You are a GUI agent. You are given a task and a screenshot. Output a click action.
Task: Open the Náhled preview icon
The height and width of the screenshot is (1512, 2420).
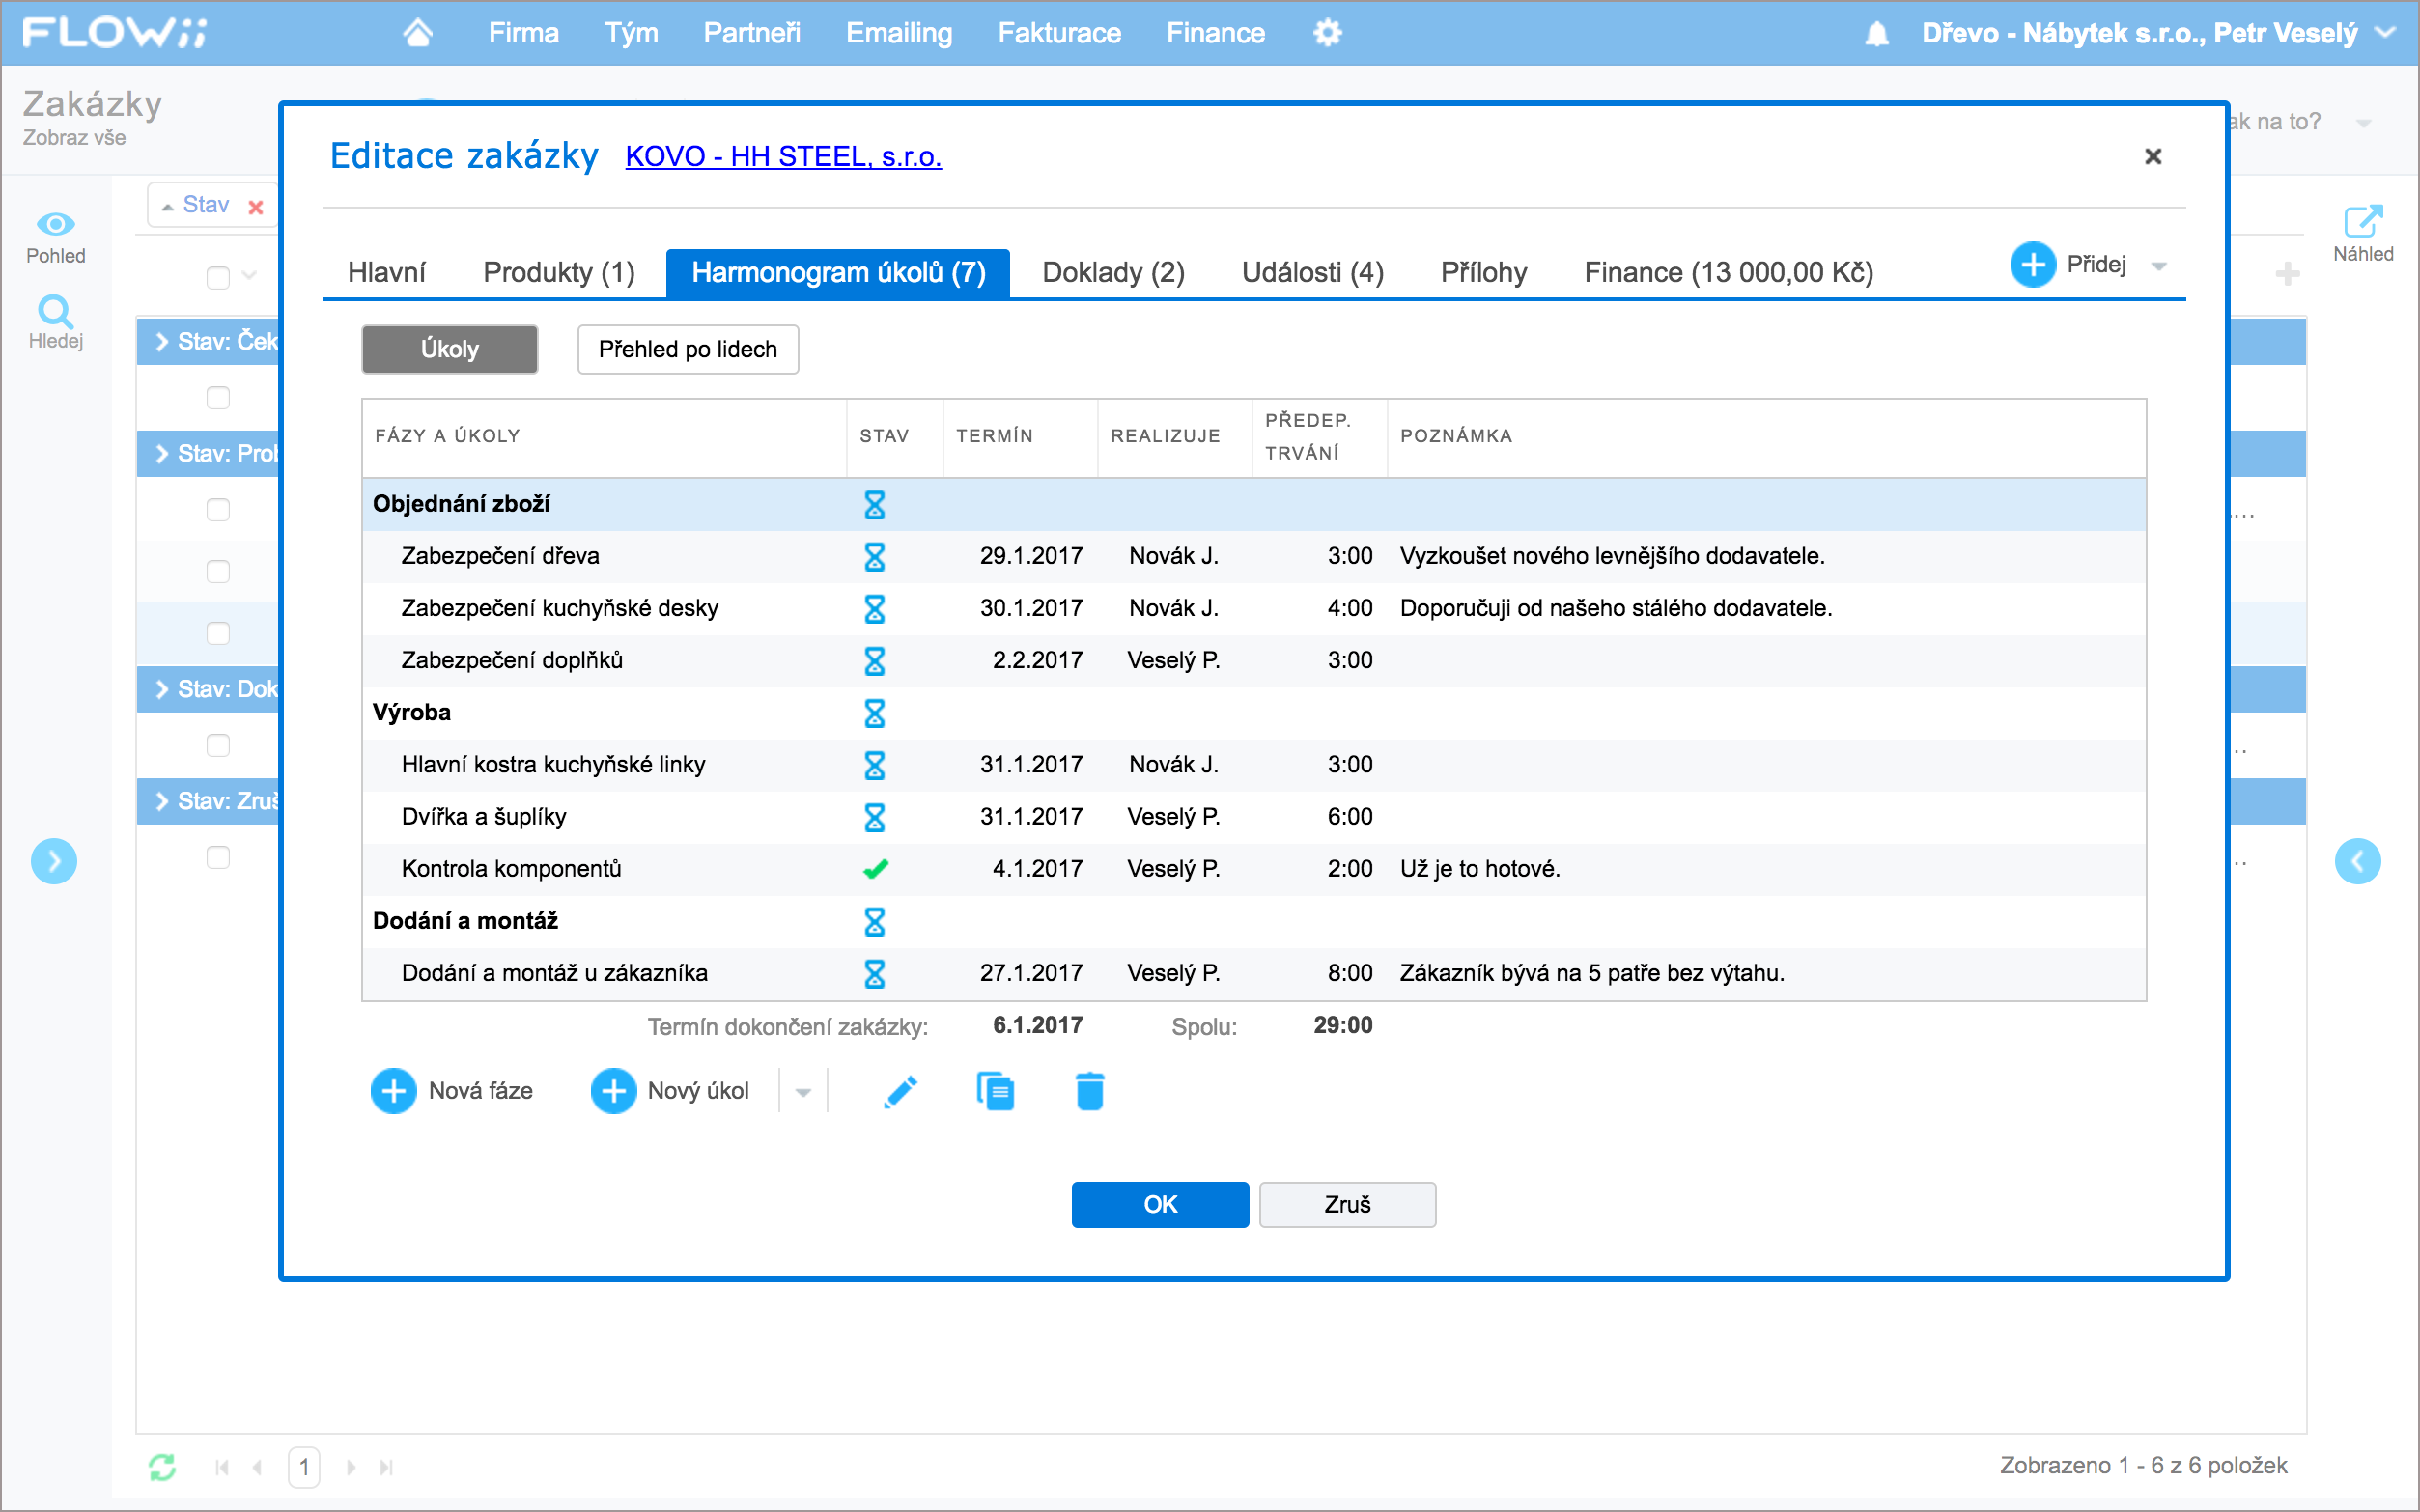2363,221
